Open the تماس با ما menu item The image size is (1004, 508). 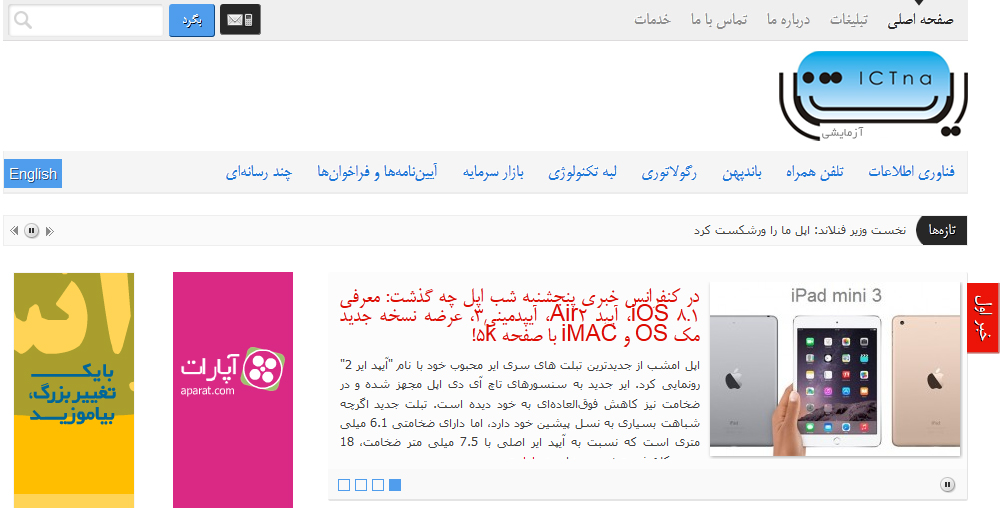tap(719, 20)
